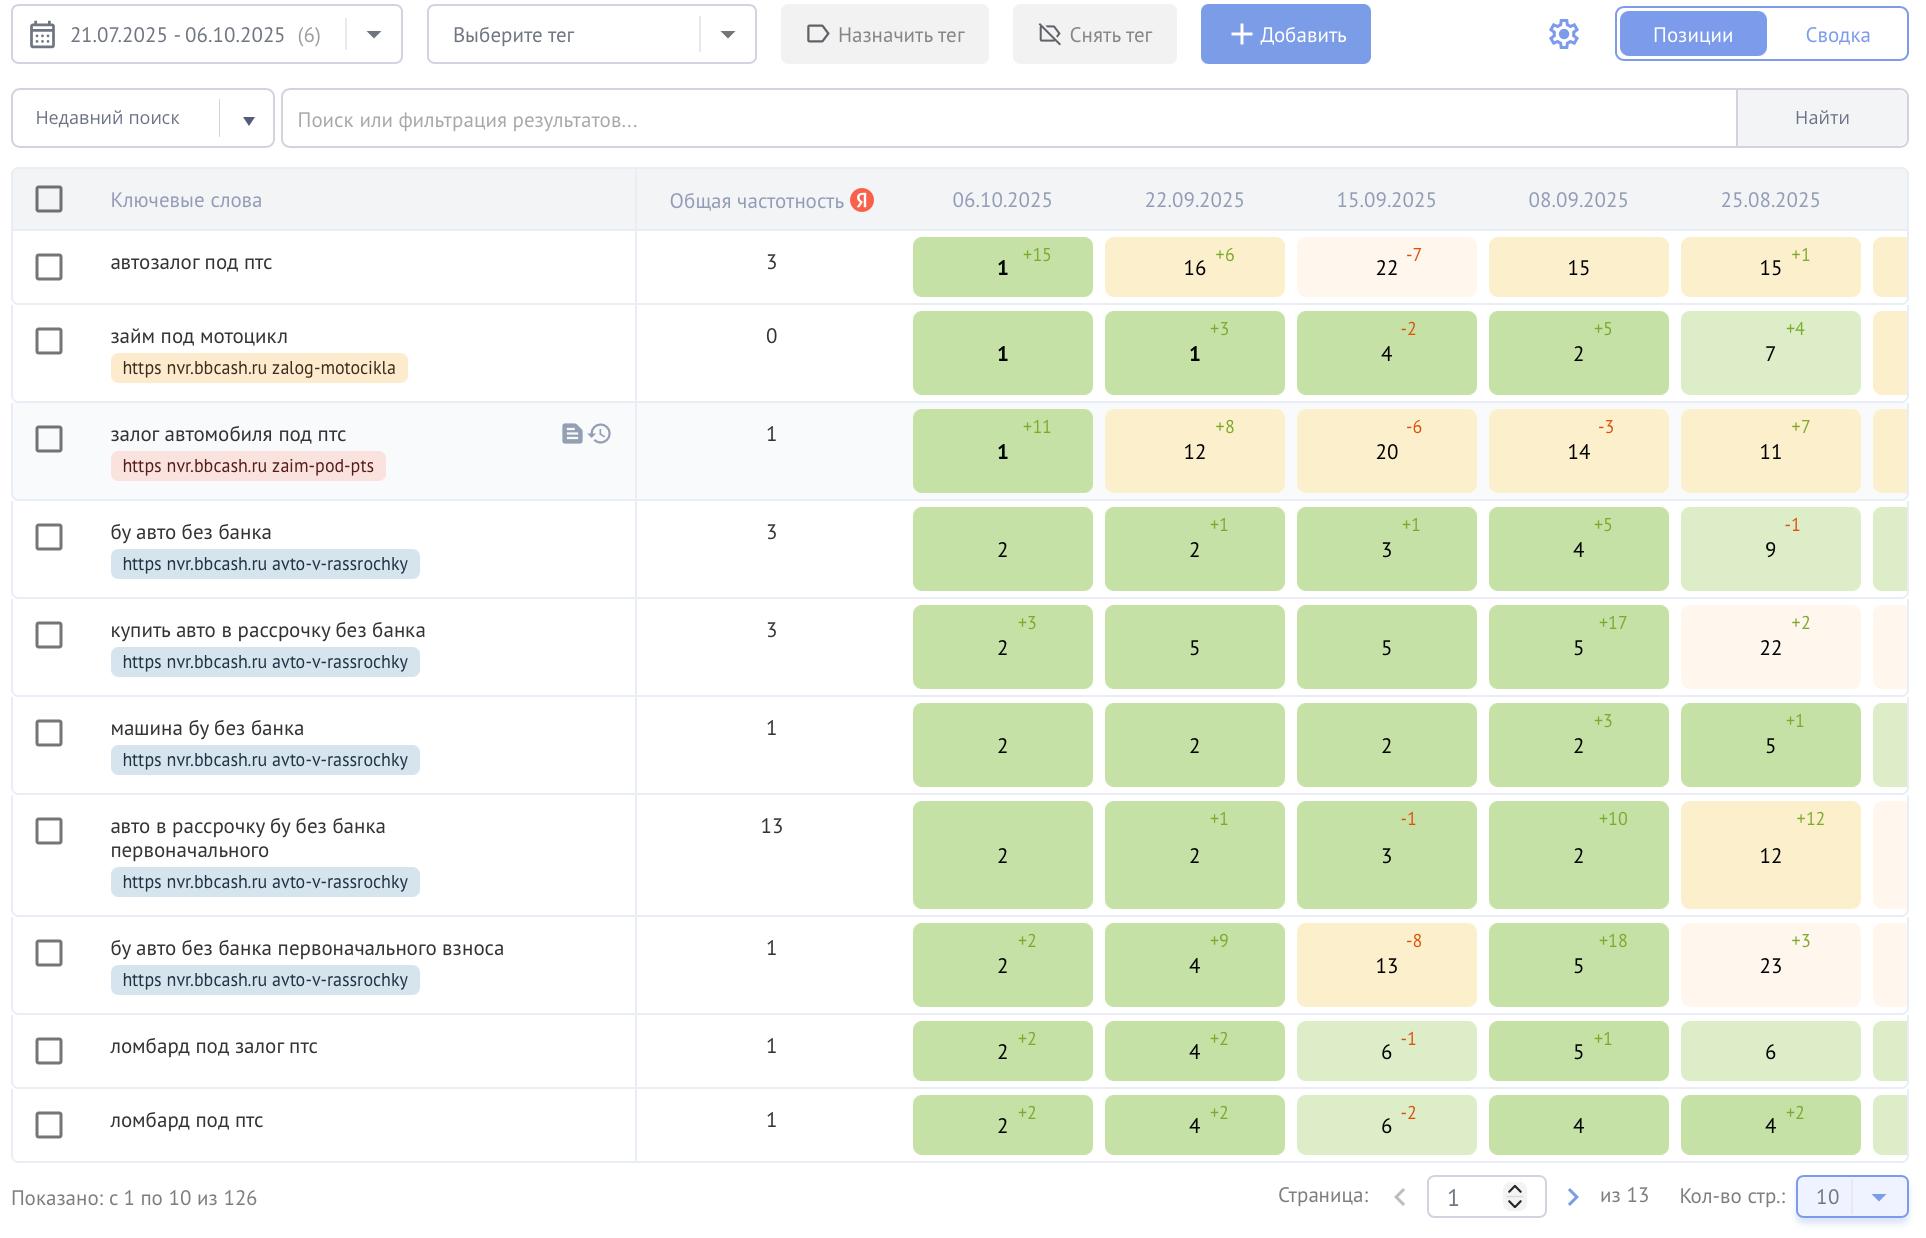Click the document icon beside залог автомобиля под птс

[571, 434]
